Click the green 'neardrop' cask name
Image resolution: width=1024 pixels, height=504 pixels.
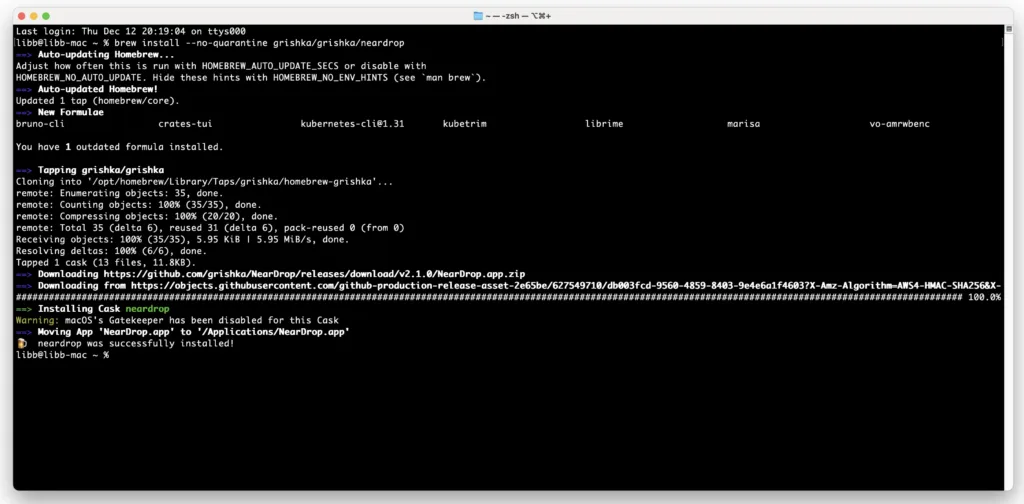tap(148, 309)
